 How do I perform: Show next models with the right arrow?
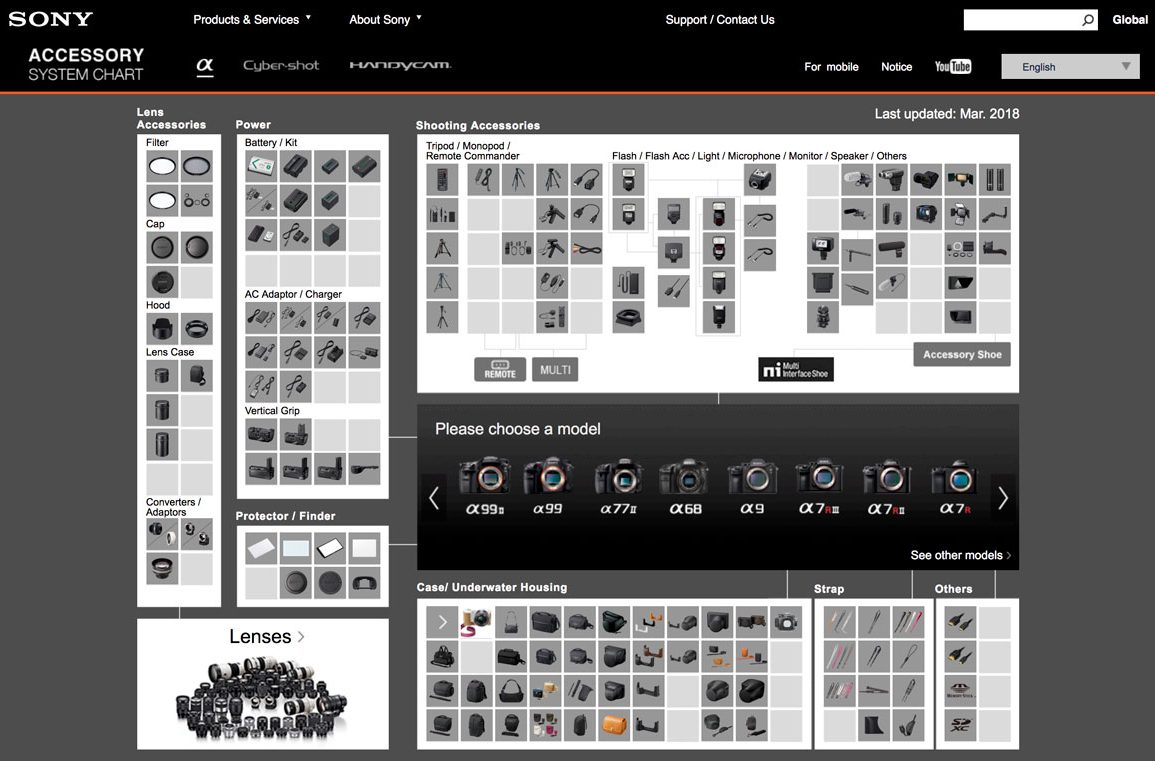click(1003, 498)
